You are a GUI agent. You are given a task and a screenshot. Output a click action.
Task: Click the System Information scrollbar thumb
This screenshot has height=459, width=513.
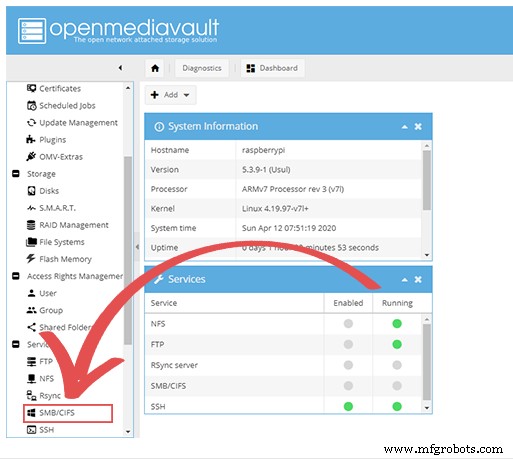tap(426, 180)
